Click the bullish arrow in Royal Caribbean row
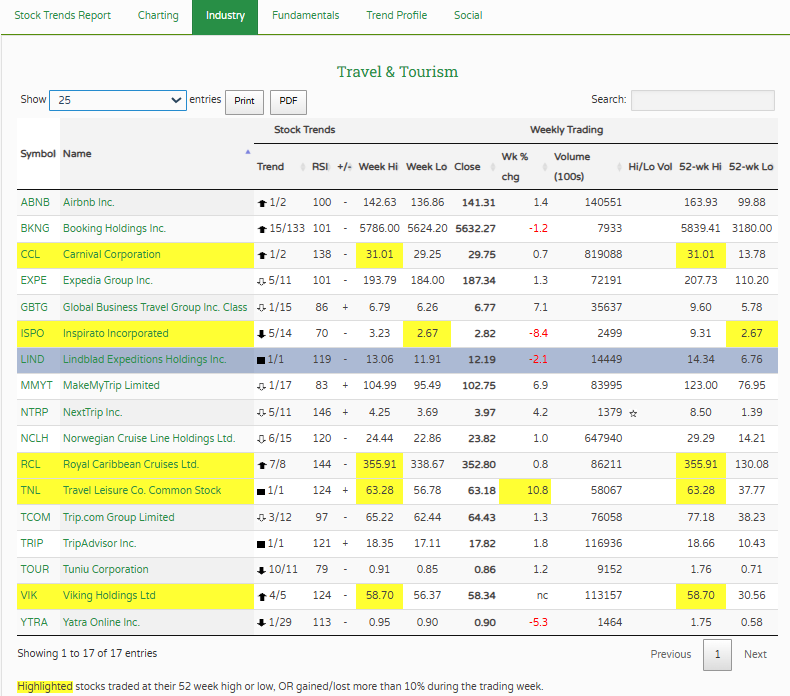This screenshot has width=790, height=696. [x=261, y=465]
